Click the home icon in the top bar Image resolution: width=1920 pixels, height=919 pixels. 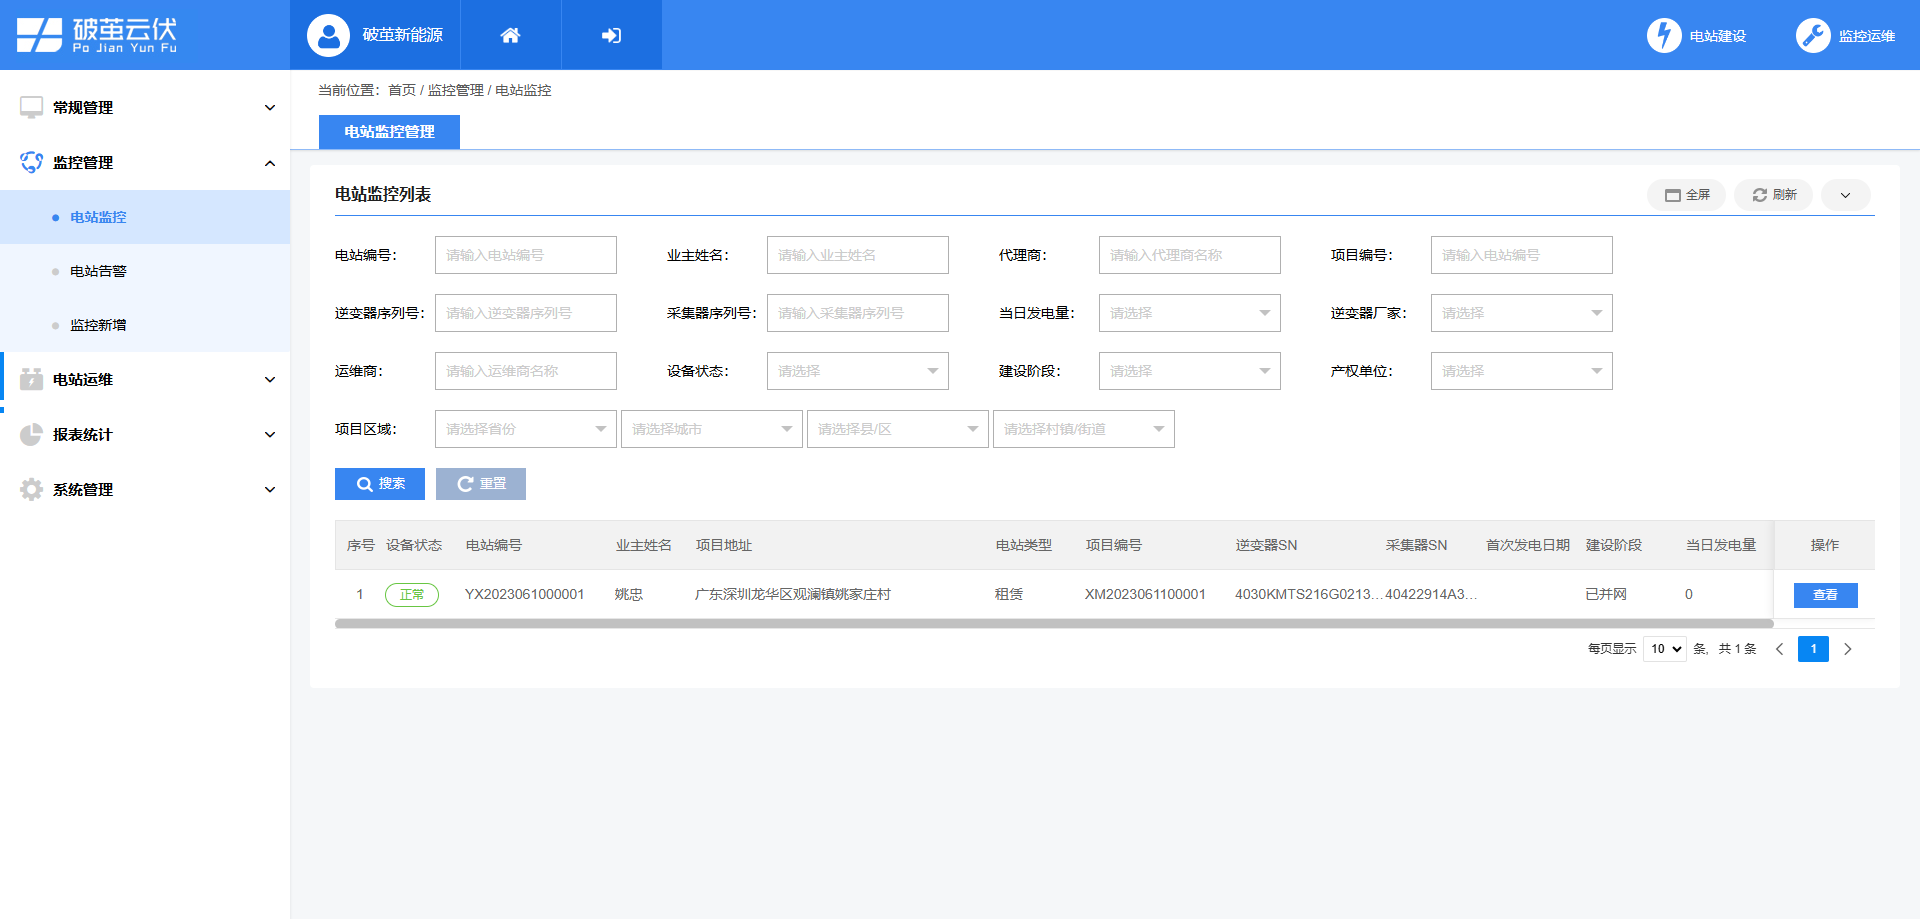pyautogui.click(x=510, y=34)
